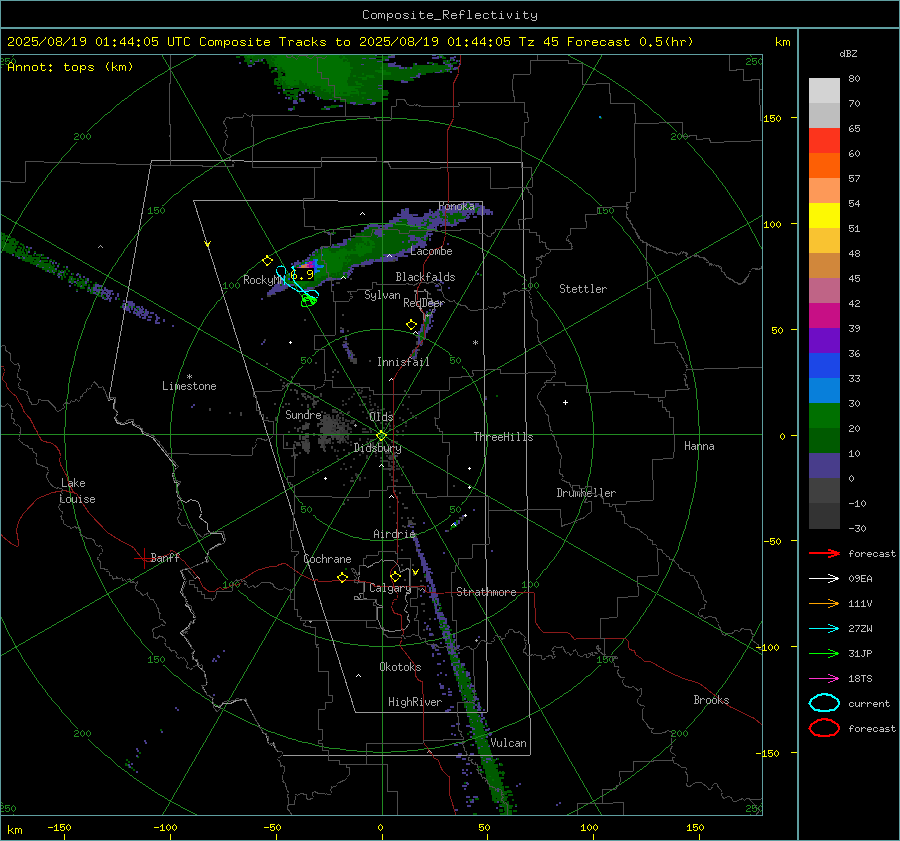
Task: Click the Composite_Reflectivity title
Action: pyautogui.click(x=449, y=15)
